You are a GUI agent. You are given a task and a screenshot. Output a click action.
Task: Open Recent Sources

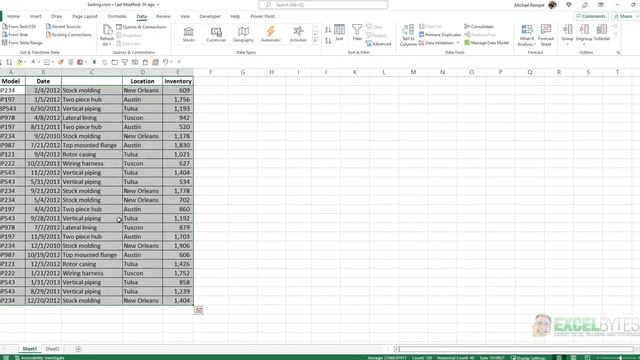[63, 27]
